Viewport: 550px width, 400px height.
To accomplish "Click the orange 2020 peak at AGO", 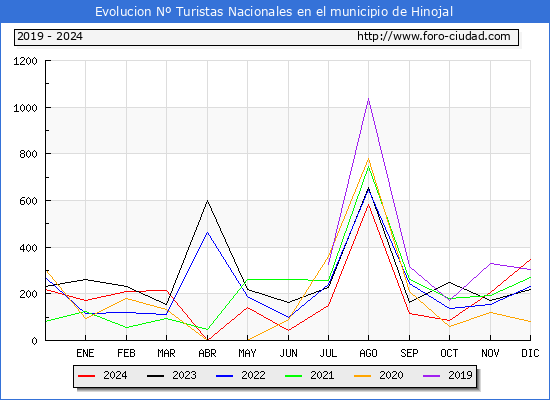I will coord(368,159).
